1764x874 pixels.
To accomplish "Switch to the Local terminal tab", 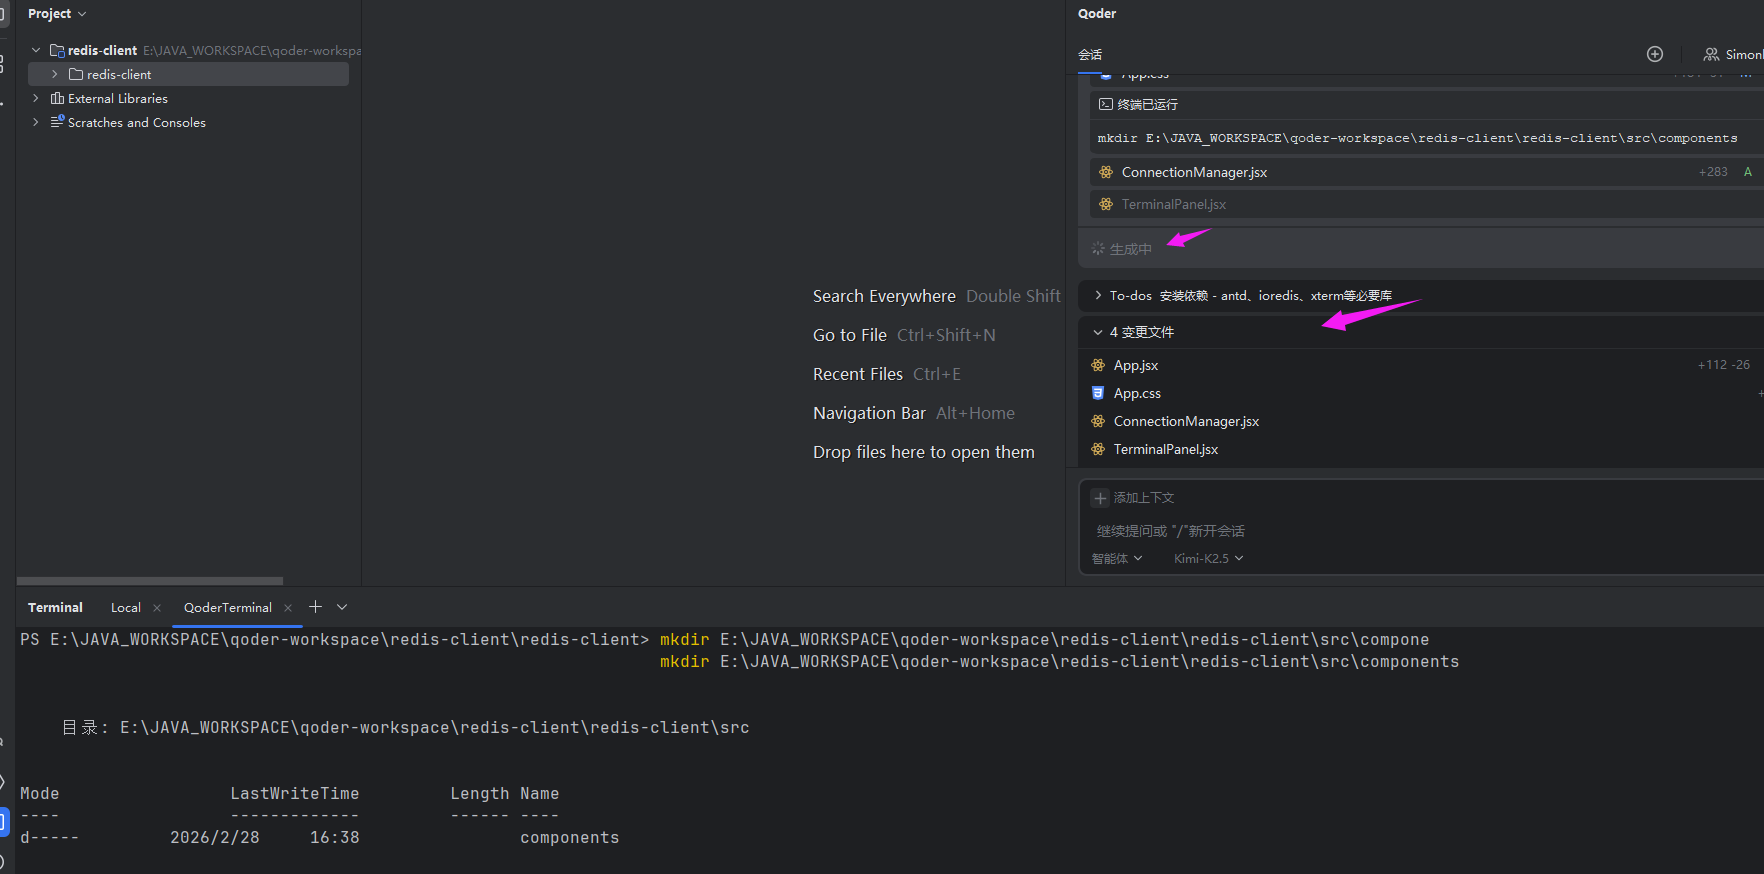I will click(x=125, y=607).
